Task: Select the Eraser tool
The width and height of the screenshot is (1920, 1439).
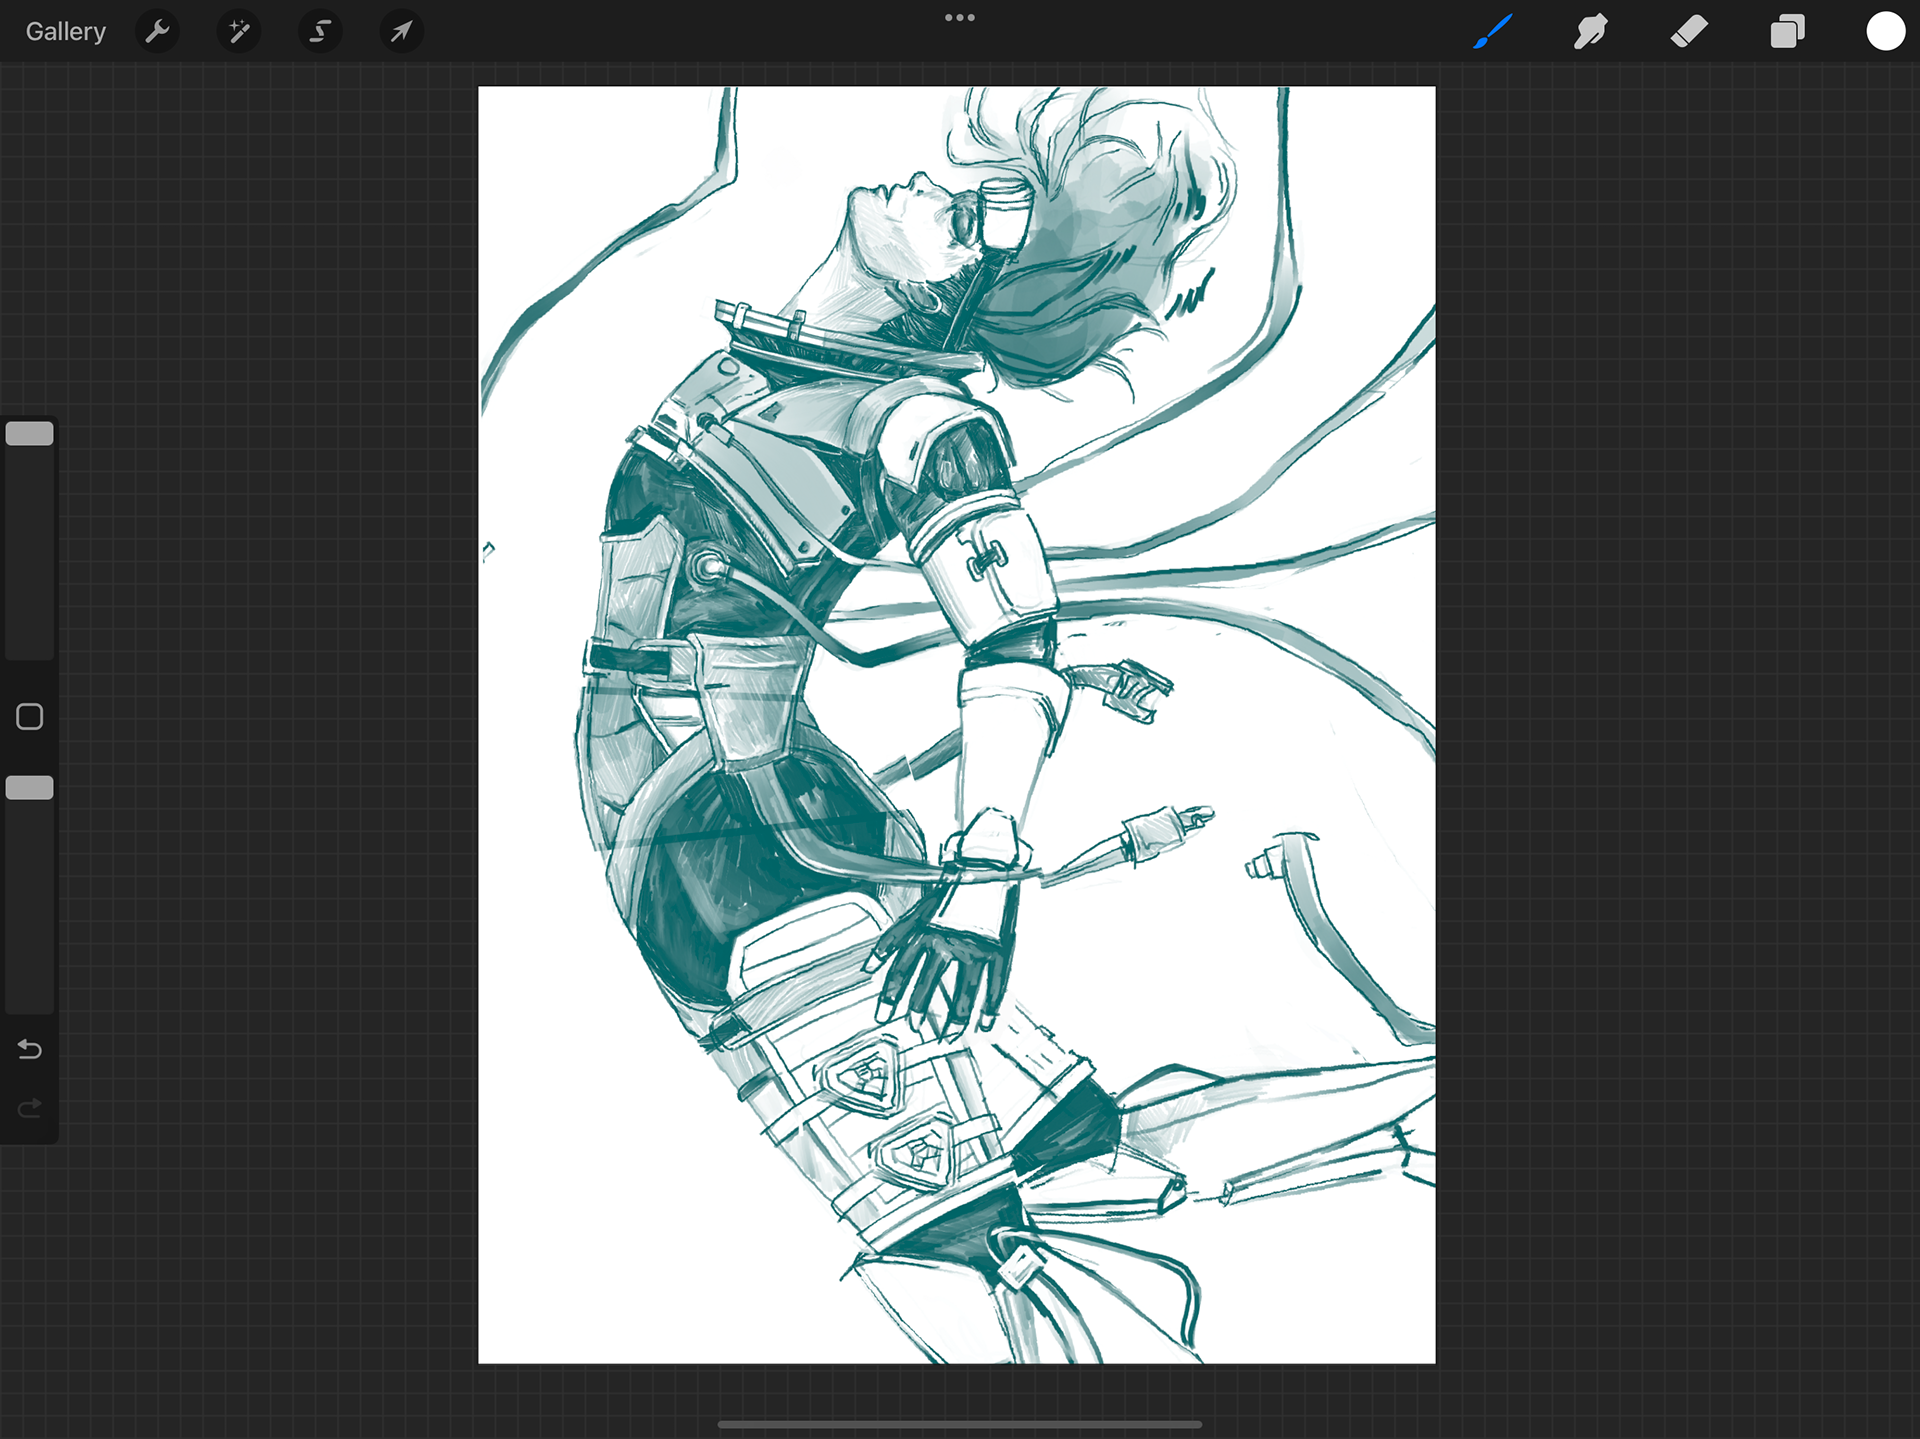Action: (x=1689, y=32)
